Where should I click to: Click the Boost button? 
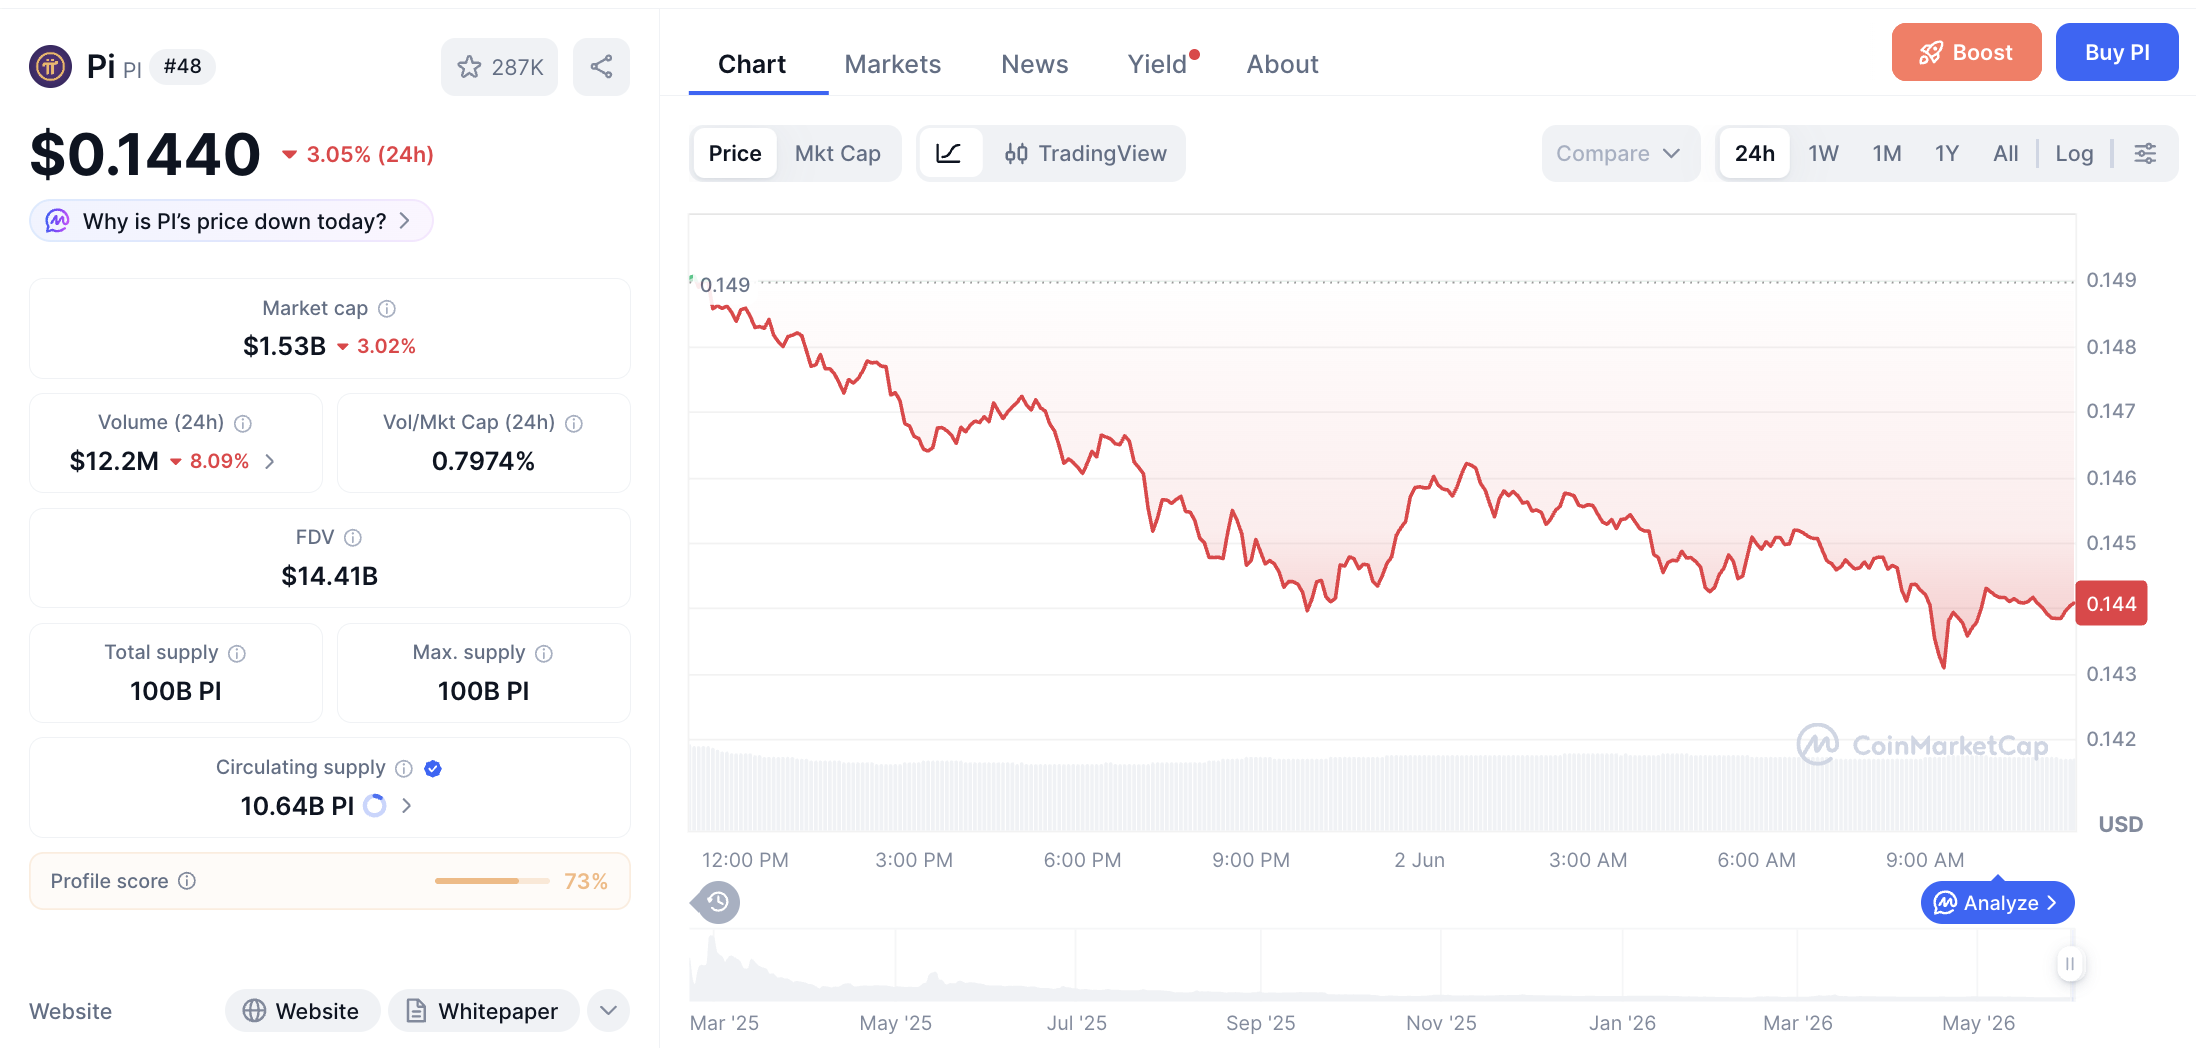[1966, 52]
